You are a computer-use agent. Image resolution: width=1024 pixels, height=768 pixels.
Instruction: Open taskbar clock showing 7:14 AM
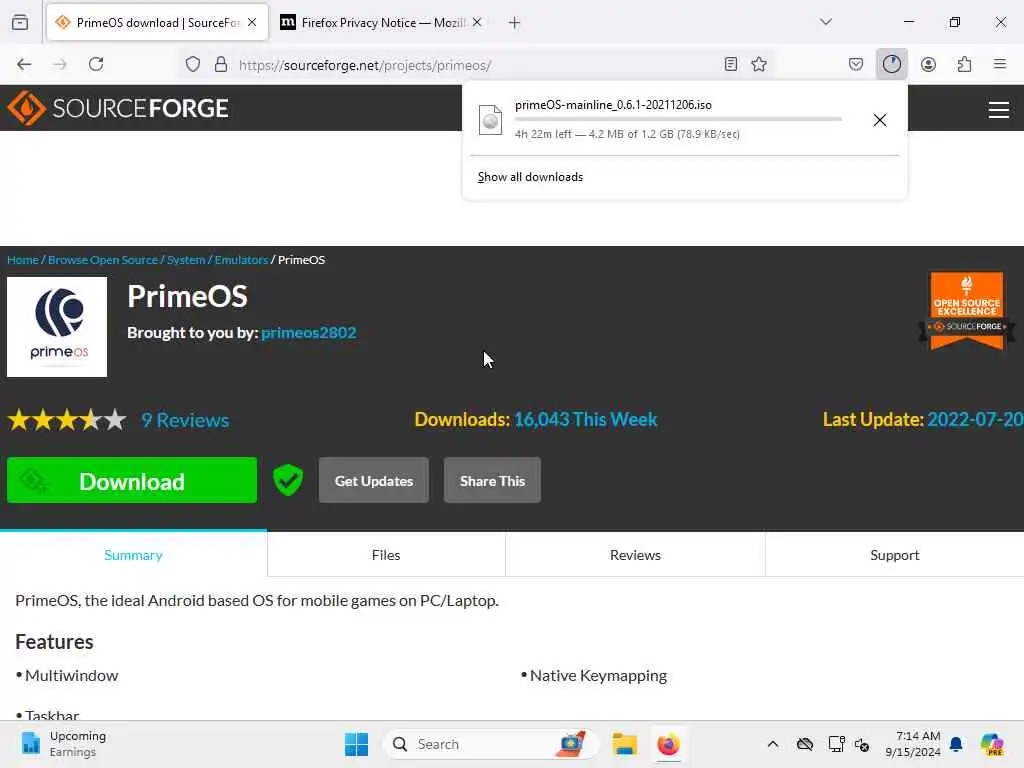[913, 744]
